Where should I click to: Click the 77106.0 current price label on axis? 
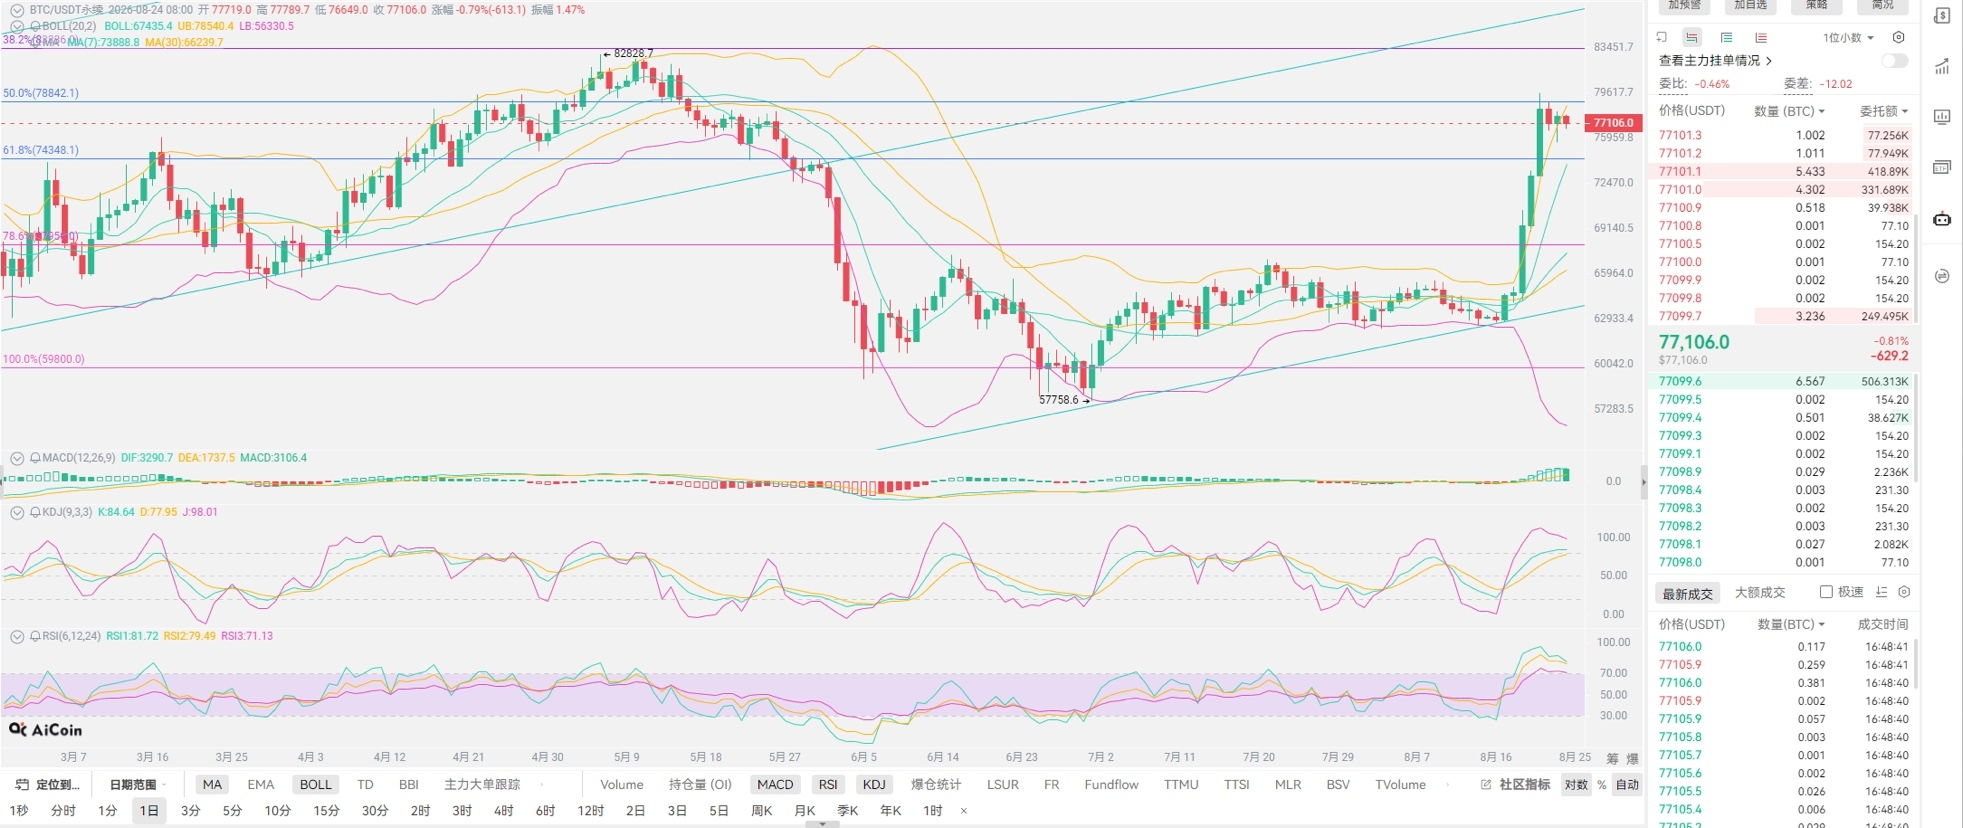click(1612, 123)
